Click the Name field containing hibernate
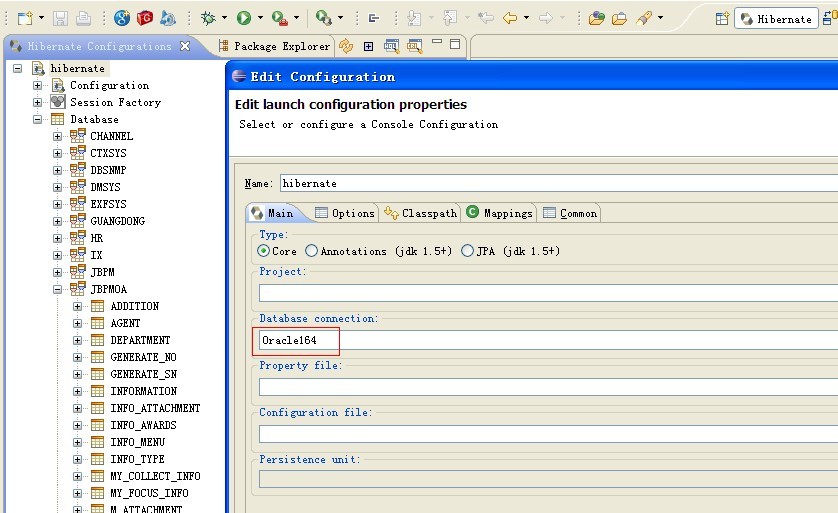Screen dimensions: 838x513 point(559,183)
